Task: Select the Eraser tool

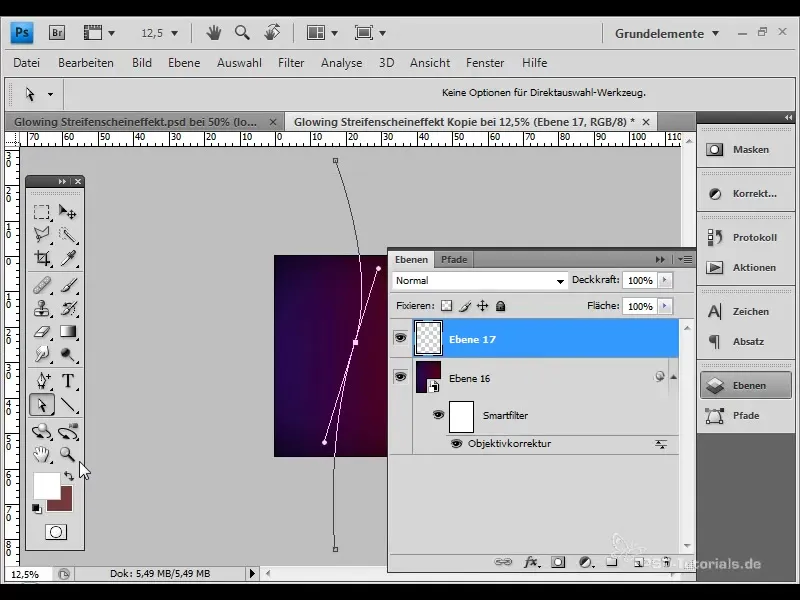Action: click(x=42, y=332)
